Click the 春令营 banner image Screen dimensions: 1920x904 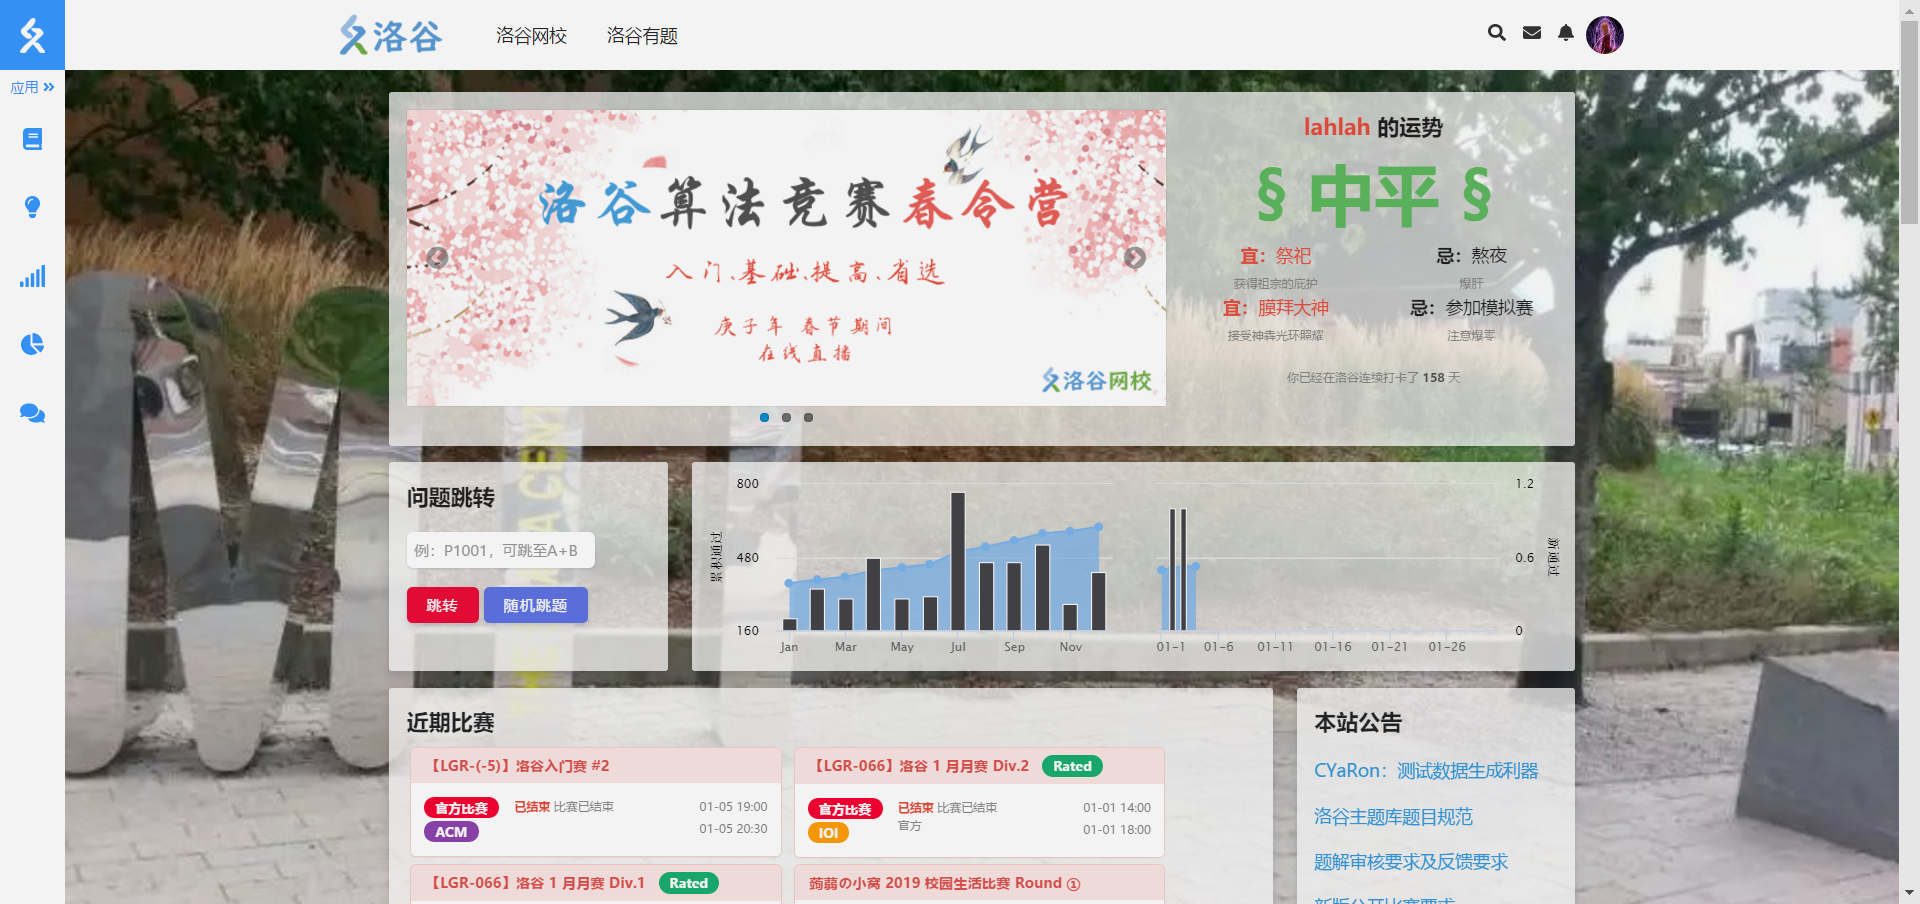coord(786,258)
